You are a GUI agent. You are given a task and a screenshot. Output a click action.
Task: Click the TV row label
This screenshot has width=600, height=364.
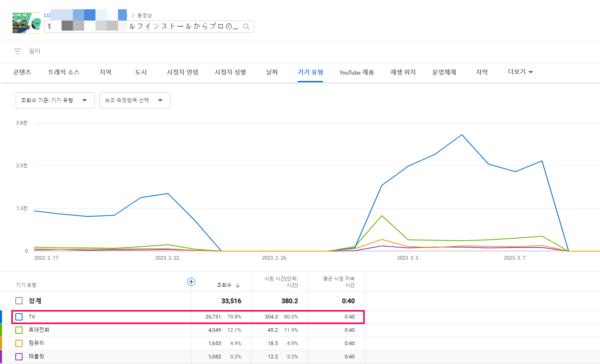(x=32, y=317)
